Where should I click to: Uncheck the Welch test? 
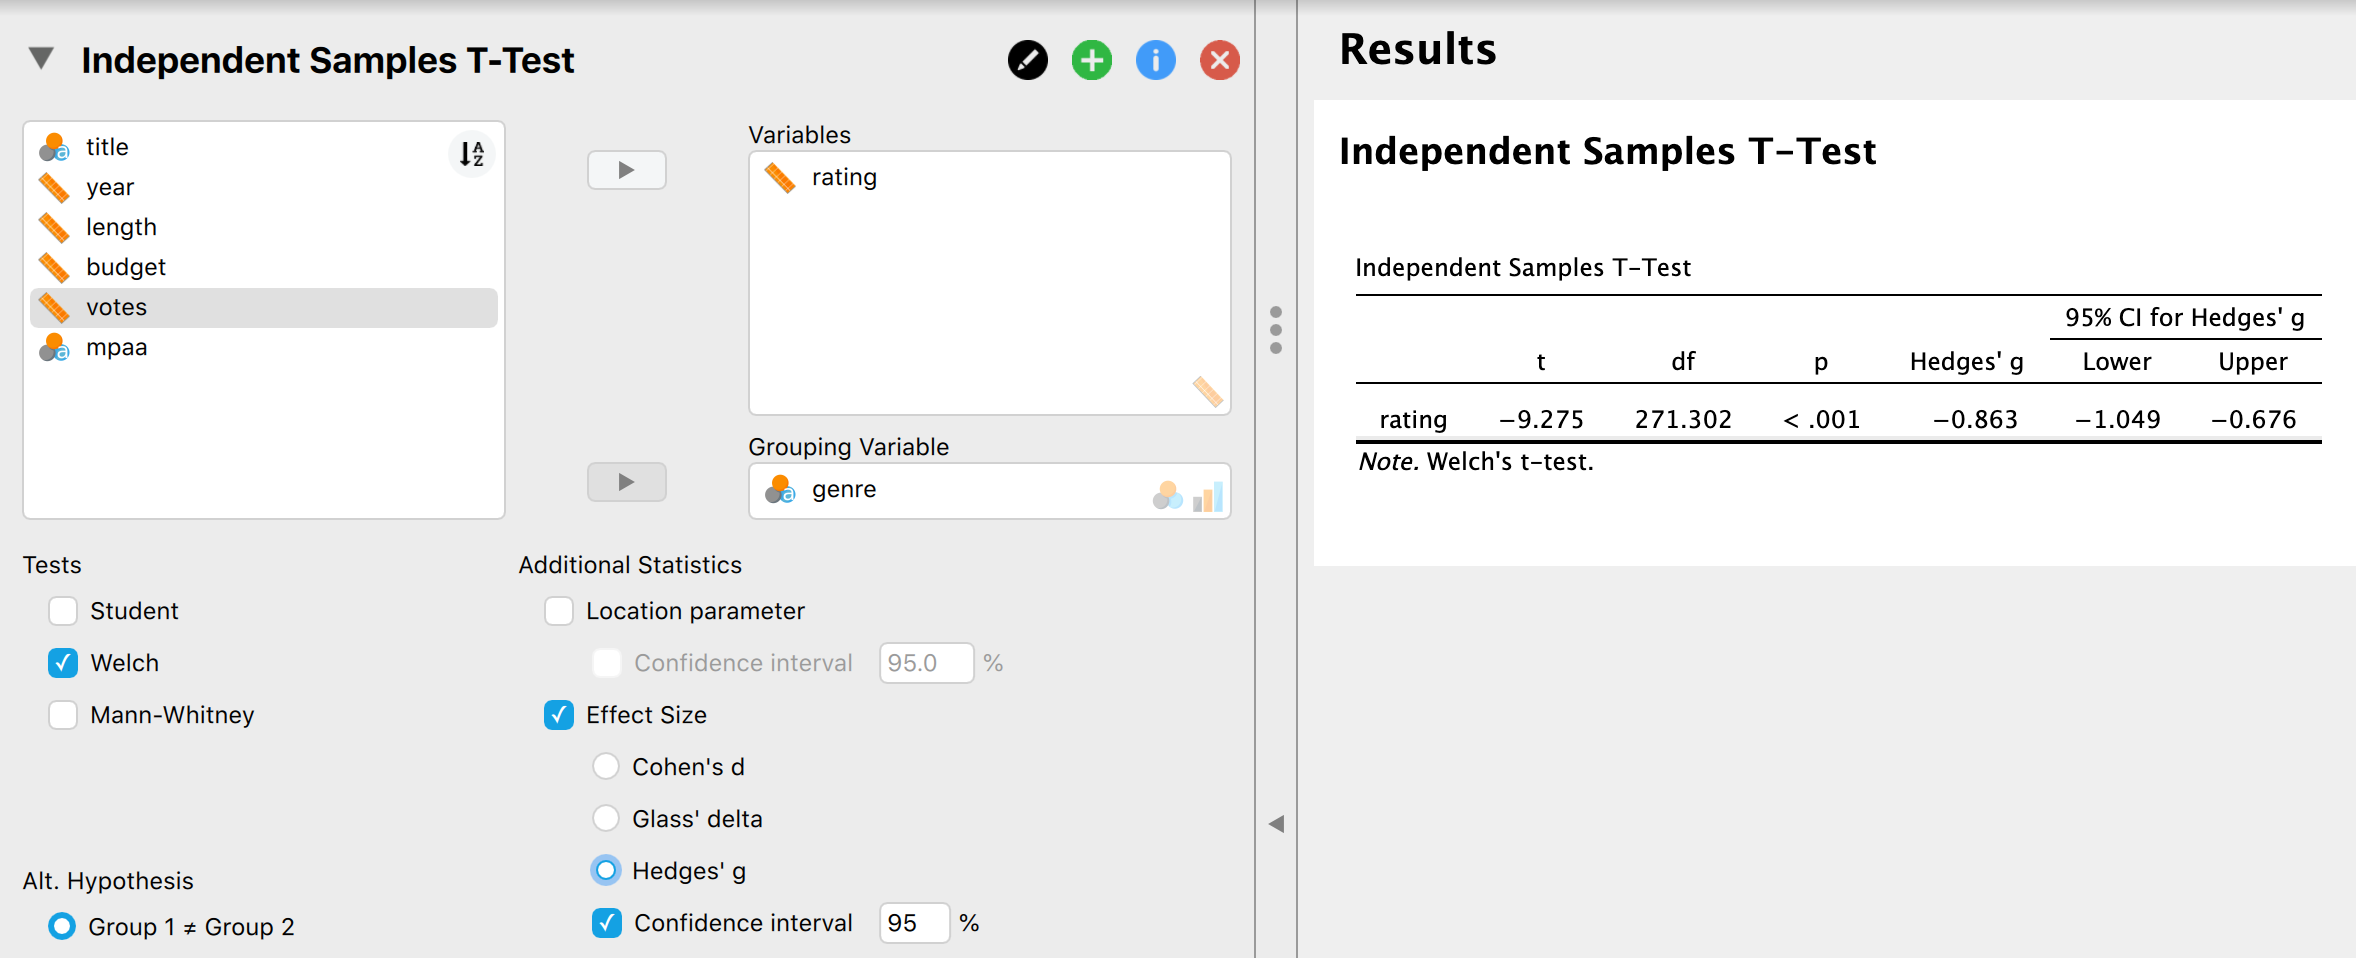click(x=62, y=663)
